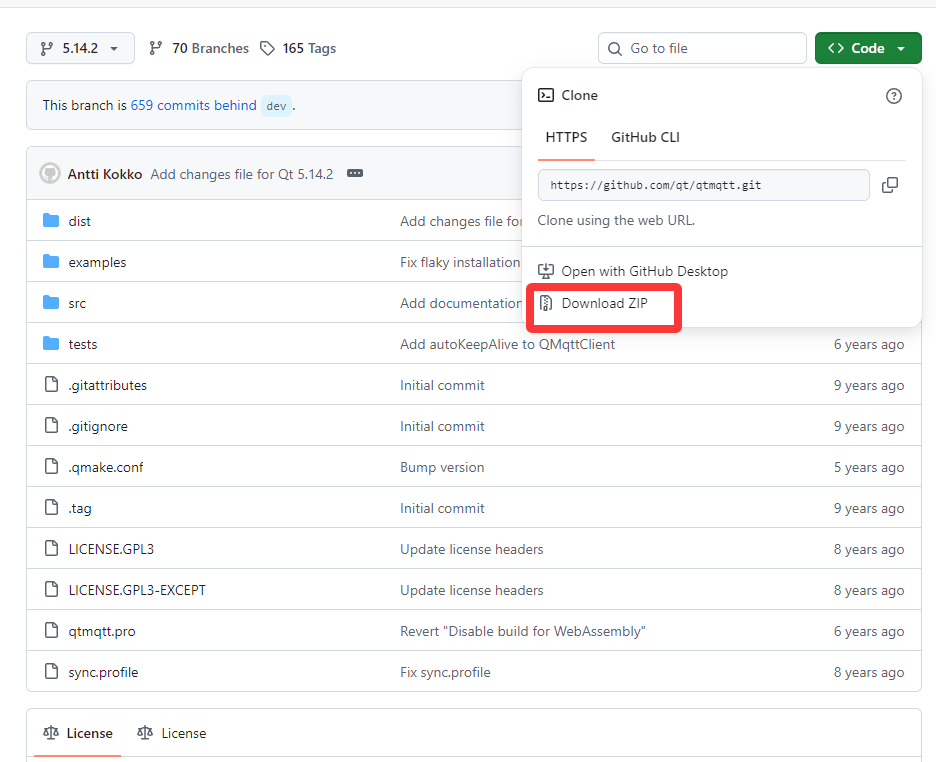
Task: Open the Add autoKeepAlive to QMqttClient commit
Action: [x=507, y=344]
